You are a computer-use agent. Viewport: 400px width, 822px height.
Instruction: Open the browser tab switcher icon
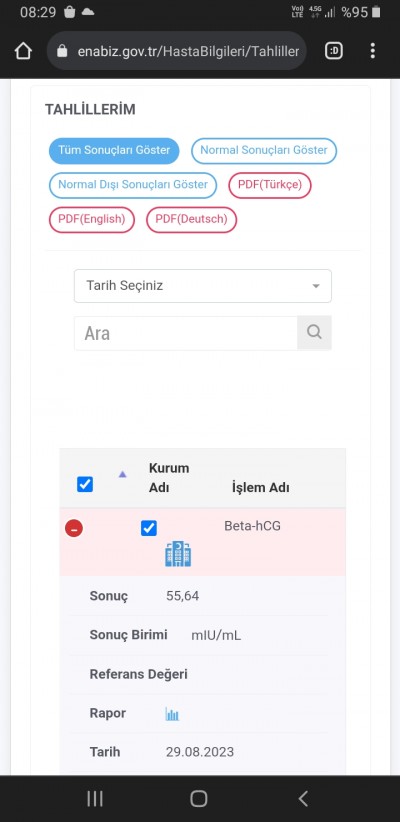334,50
